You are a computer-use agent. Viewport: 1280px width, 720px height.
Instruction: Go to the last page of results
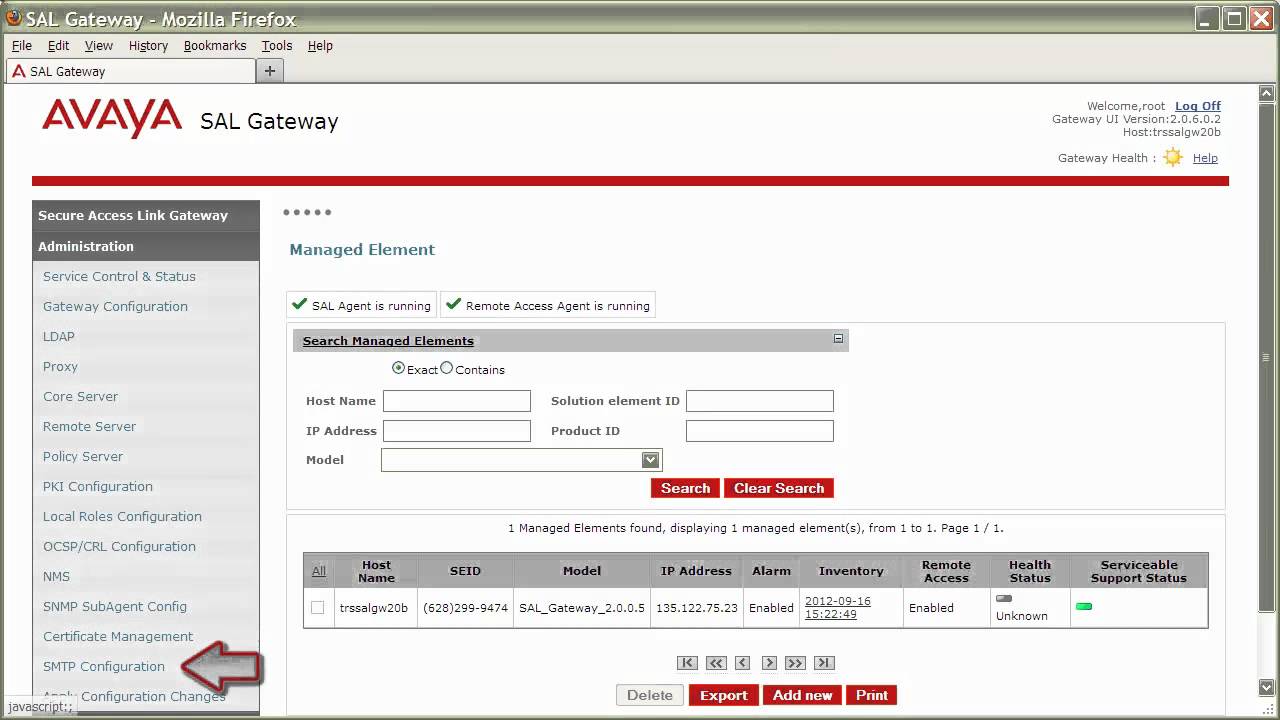(x=824, y=663)
